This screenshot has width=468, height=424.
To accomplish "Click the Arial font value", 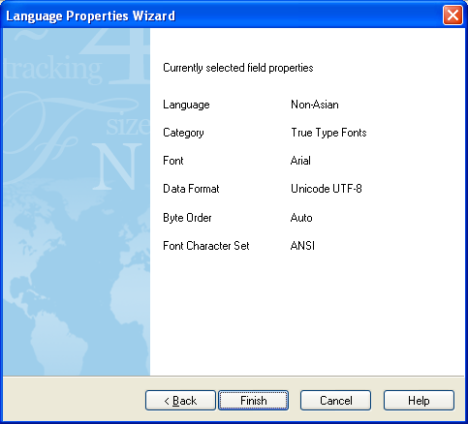I will 301,161.
